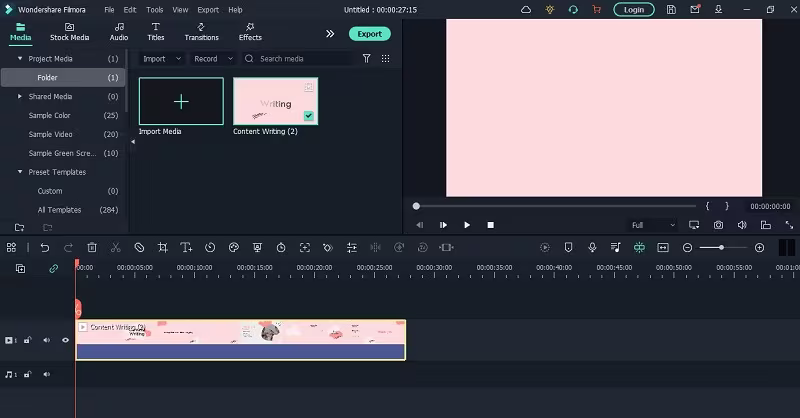Collapse the media library panel arrow

tap(133, 142)
